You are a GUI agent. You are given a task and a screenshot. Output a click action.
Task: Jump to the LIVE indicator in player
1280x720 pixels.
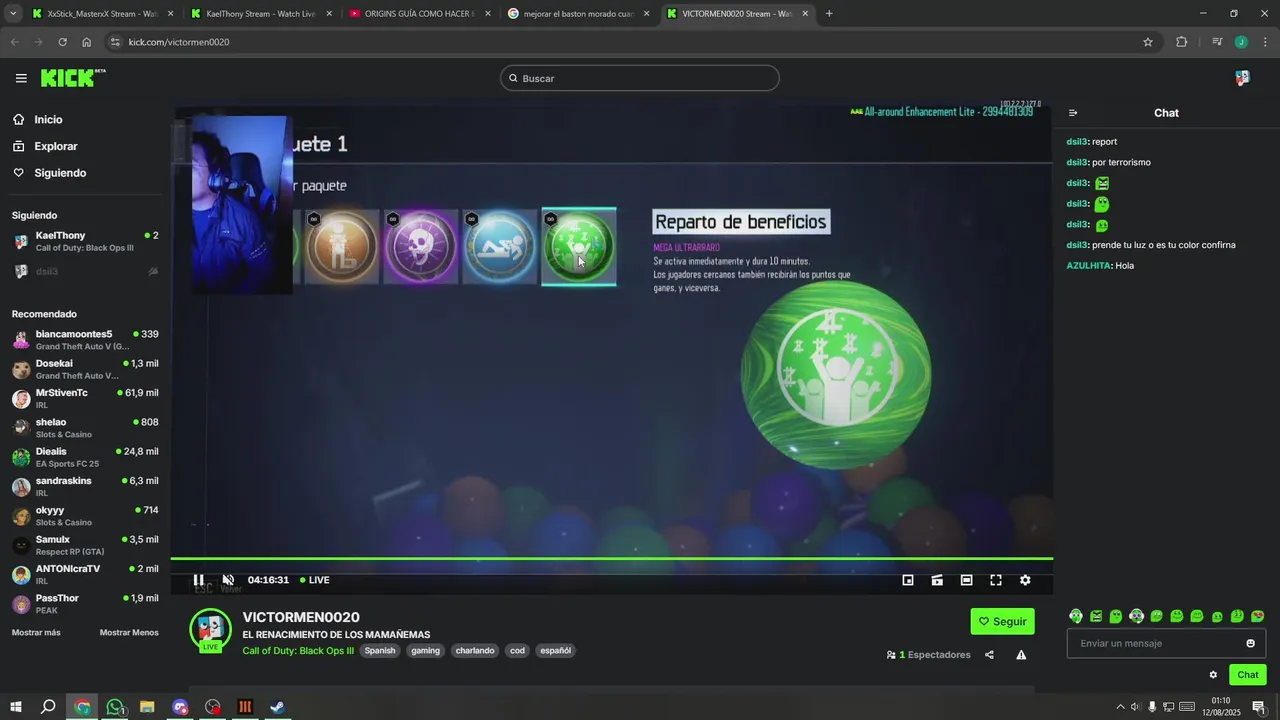click(315, 580)
